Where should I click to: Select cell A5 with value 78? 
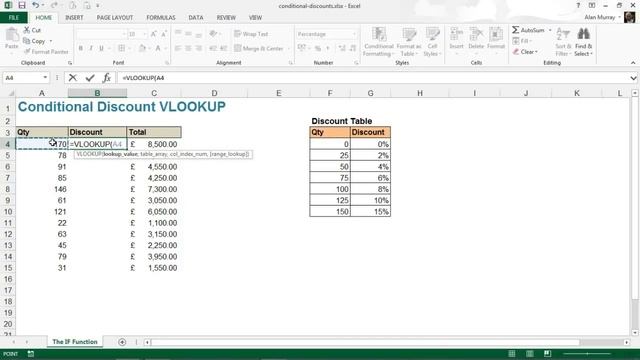(42, 156)
